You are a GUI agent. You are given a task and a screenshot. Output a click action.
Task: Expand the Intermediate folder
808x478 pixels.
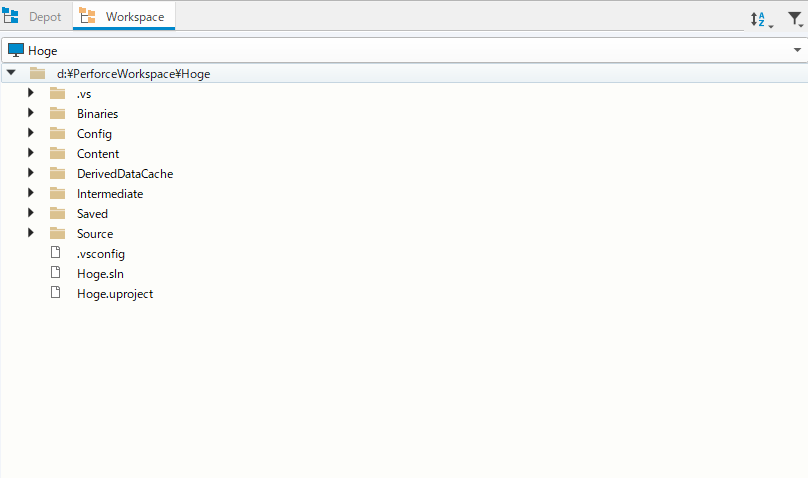point(30,193)
